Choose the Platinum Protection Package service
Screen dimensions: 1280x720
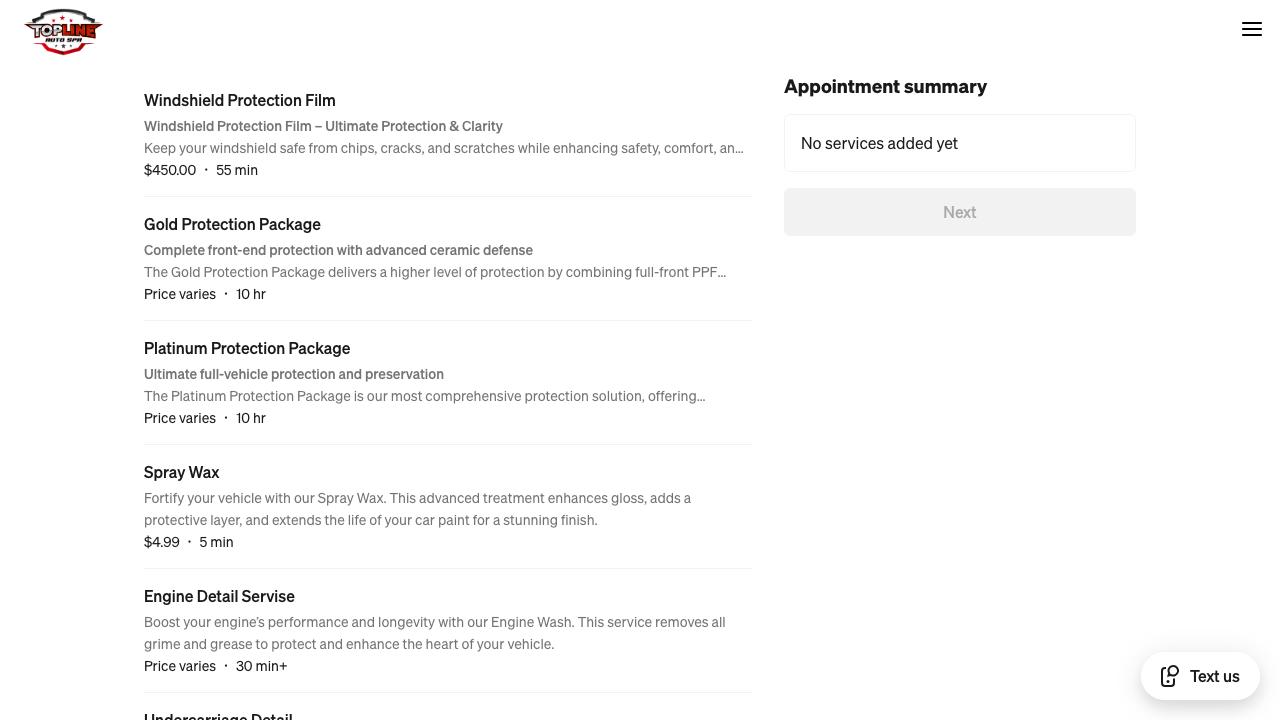pyautogui.click(x=247, y=348)
